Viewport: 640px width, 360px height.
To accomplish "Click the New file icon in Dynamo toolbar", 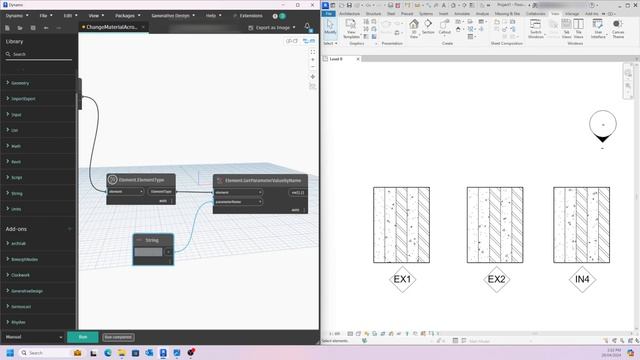I will (7, 28).
